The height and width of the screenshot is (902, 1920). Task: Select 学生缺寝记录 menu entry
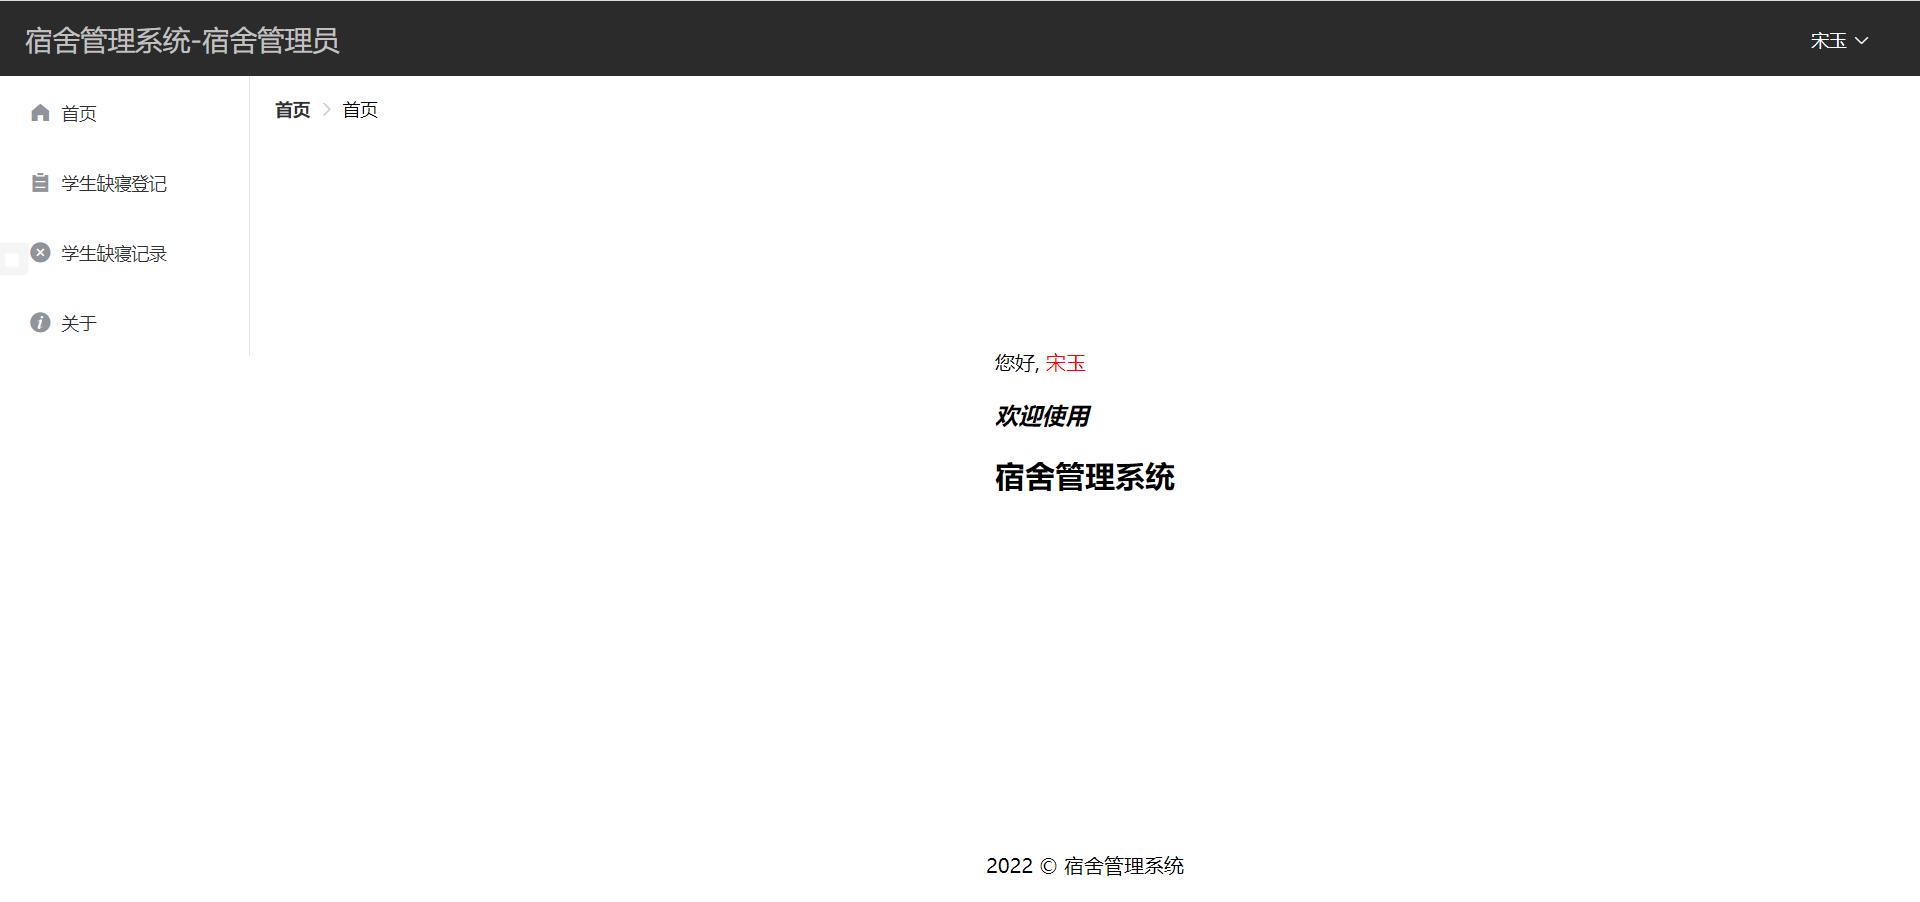[124, 253]
